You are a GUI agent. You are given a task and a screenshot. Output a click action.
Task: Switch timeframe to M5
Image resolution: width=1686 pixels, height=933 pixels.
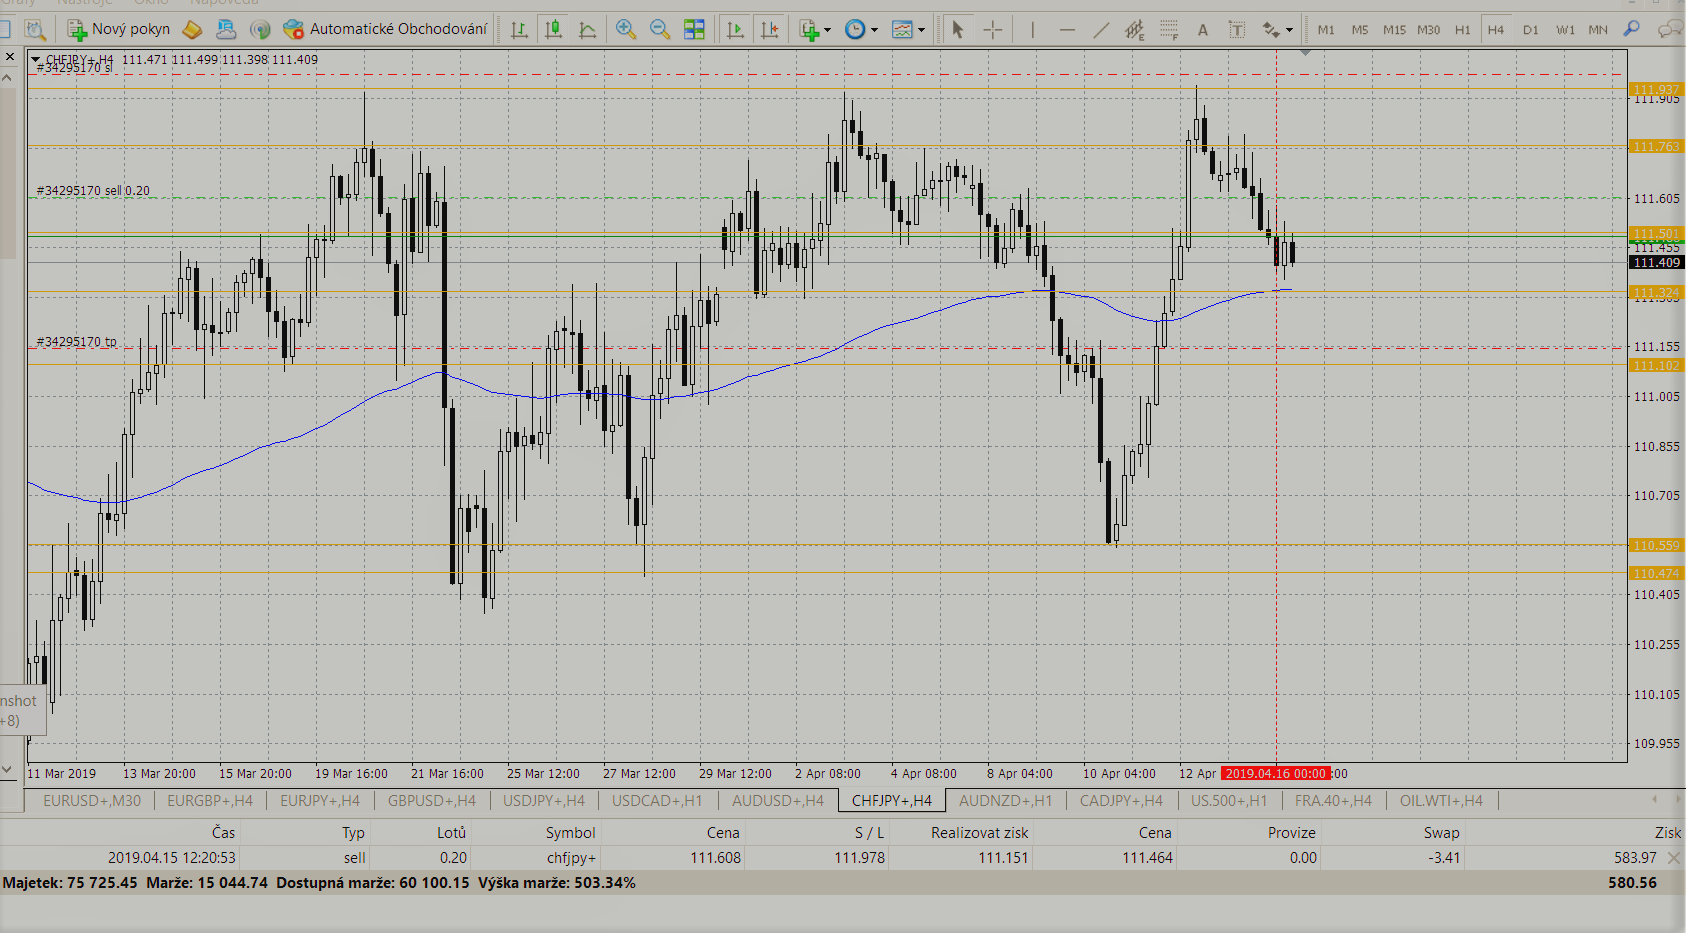click(1360, 29)
